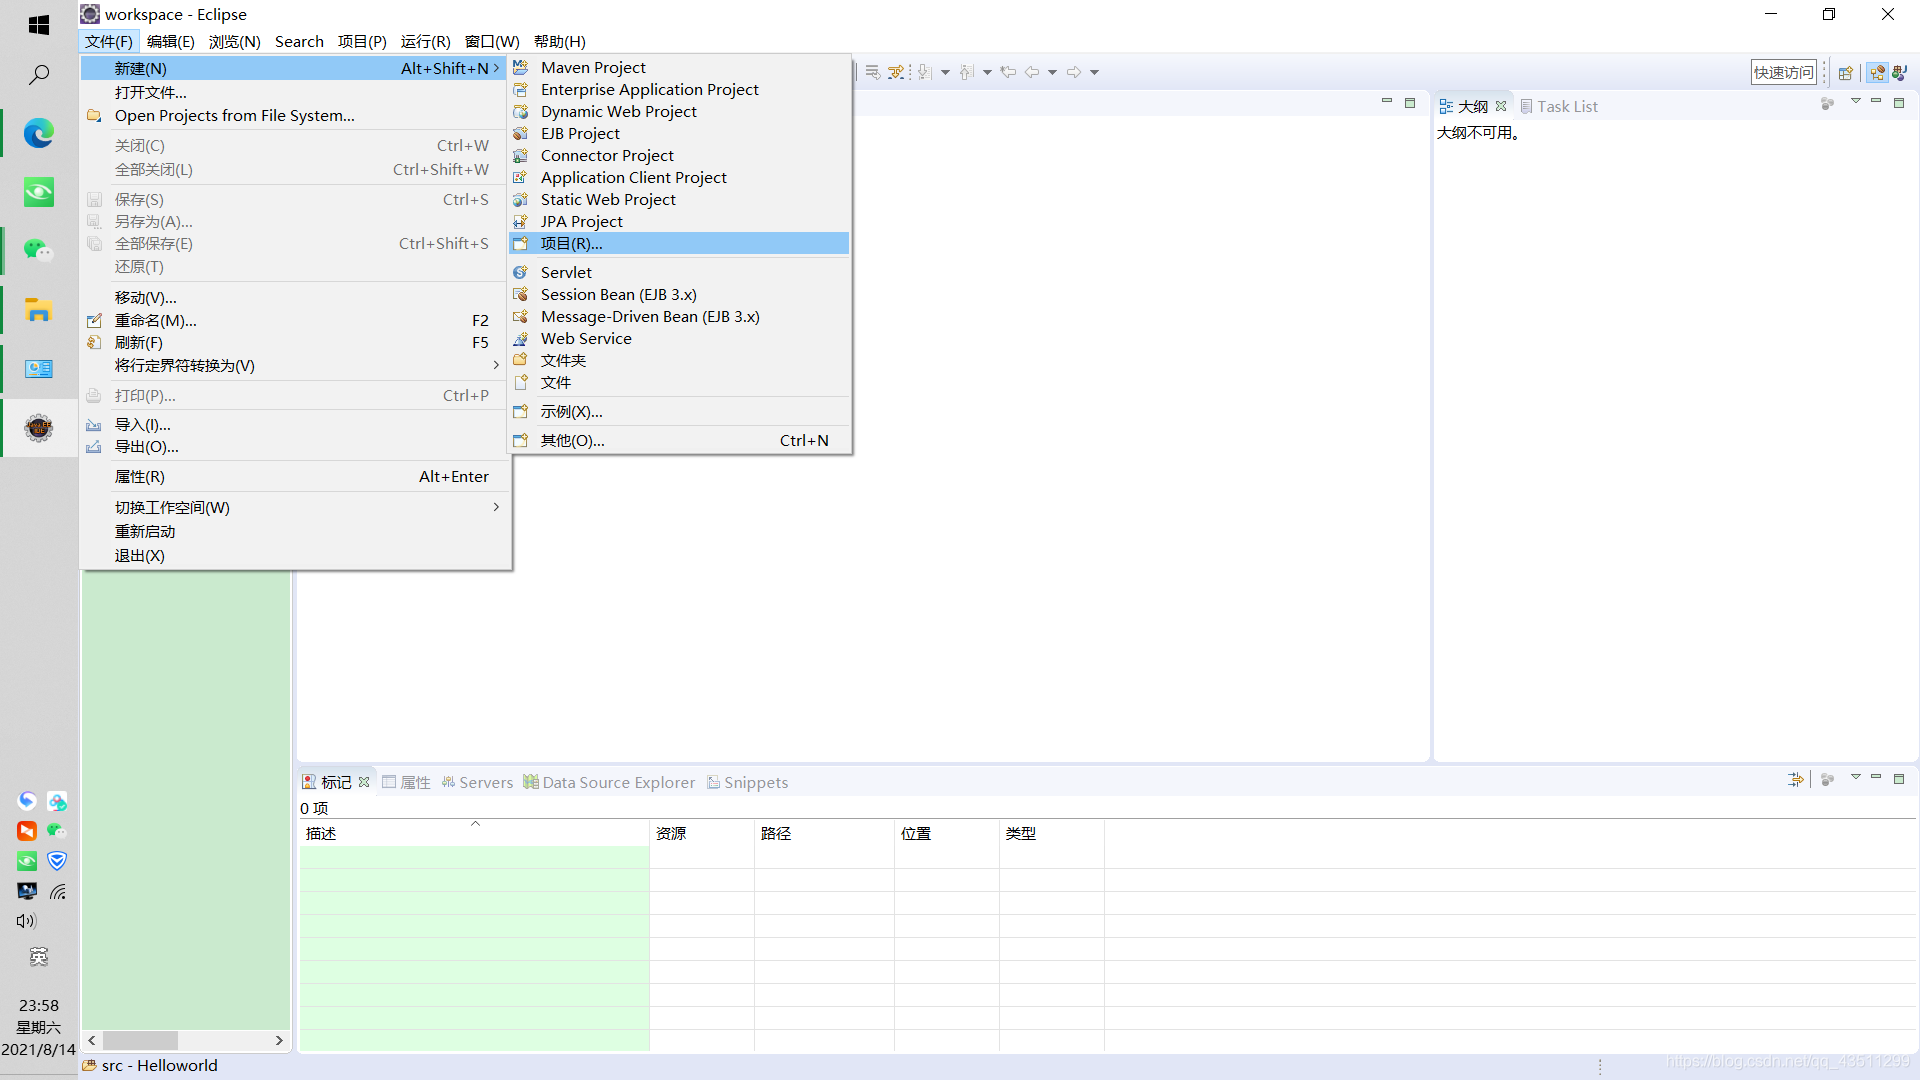Open the 编辑(E) menu
1920x1080 pixels.
(170, 41)
